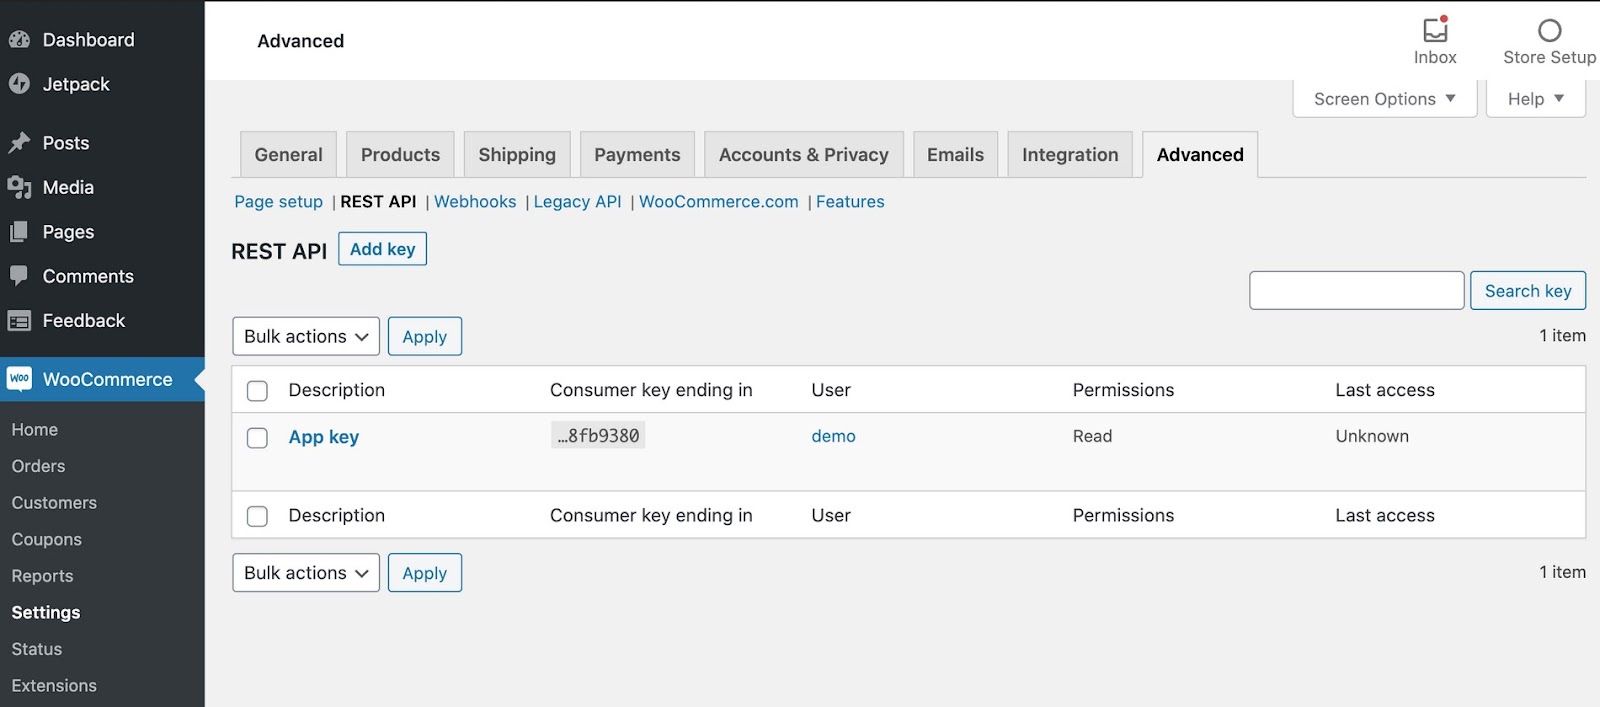The height and width of the screenshot is (707, 1600).
Task: Open the Media menu label
Action: (68, 187)
